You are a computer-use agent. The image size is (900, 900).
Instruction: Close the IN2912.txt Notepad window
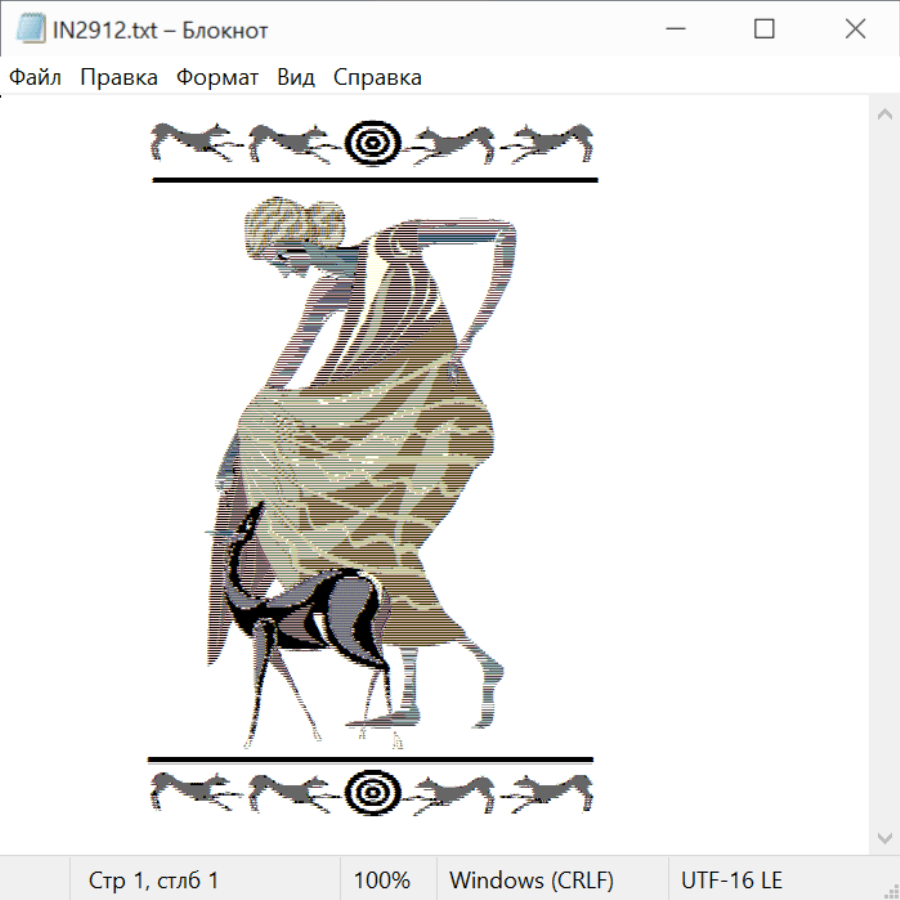855,30
